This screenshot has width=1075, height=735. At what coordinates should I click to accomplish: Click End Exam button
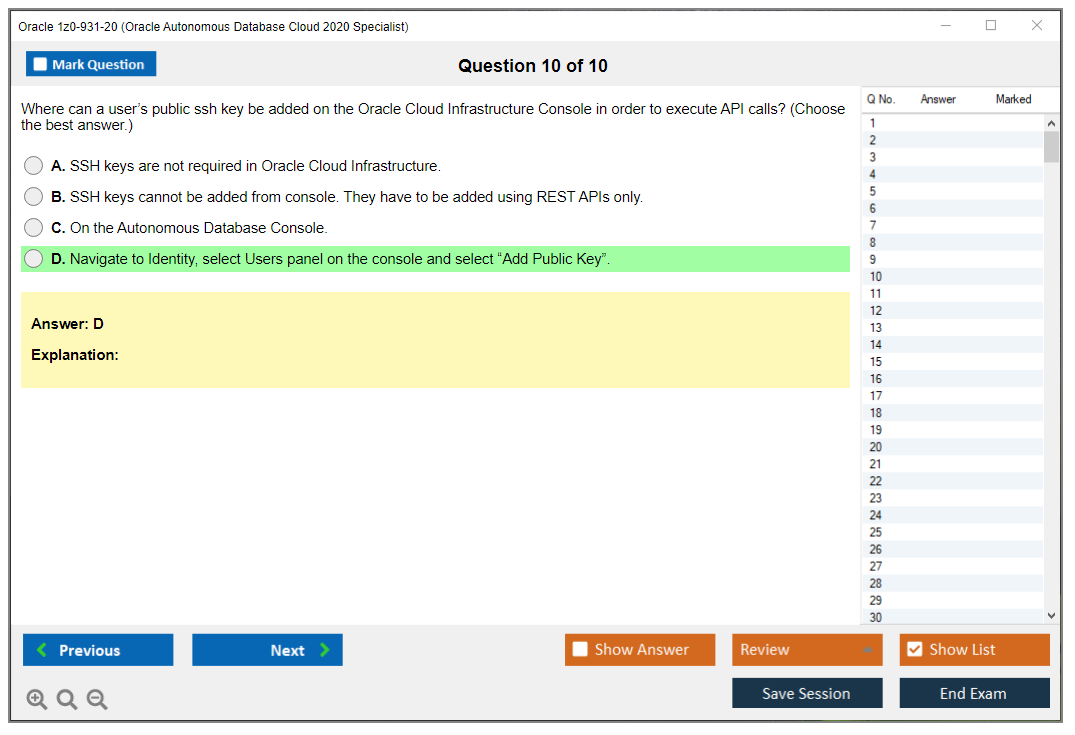tap(973, 693)
